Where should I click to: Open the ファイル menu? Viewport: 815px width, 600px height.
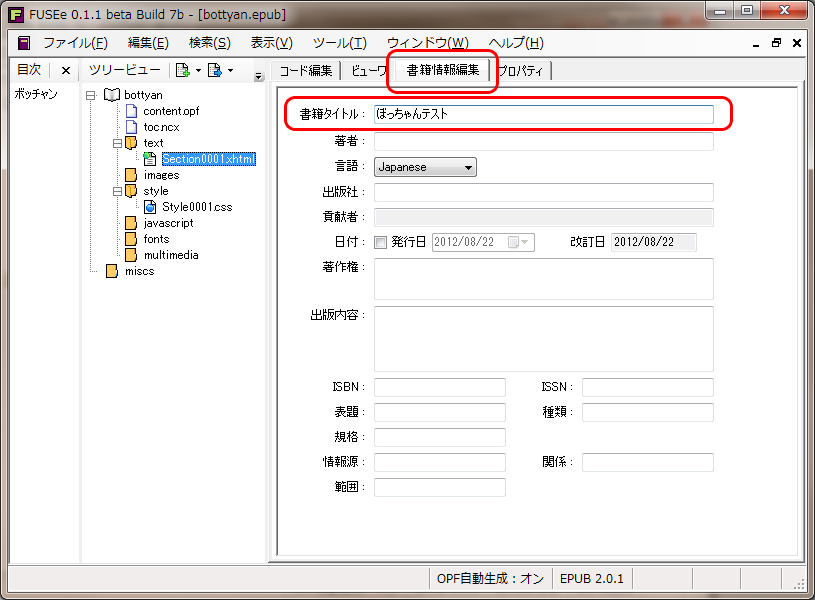pyautogui.click(x=75, y=43)
